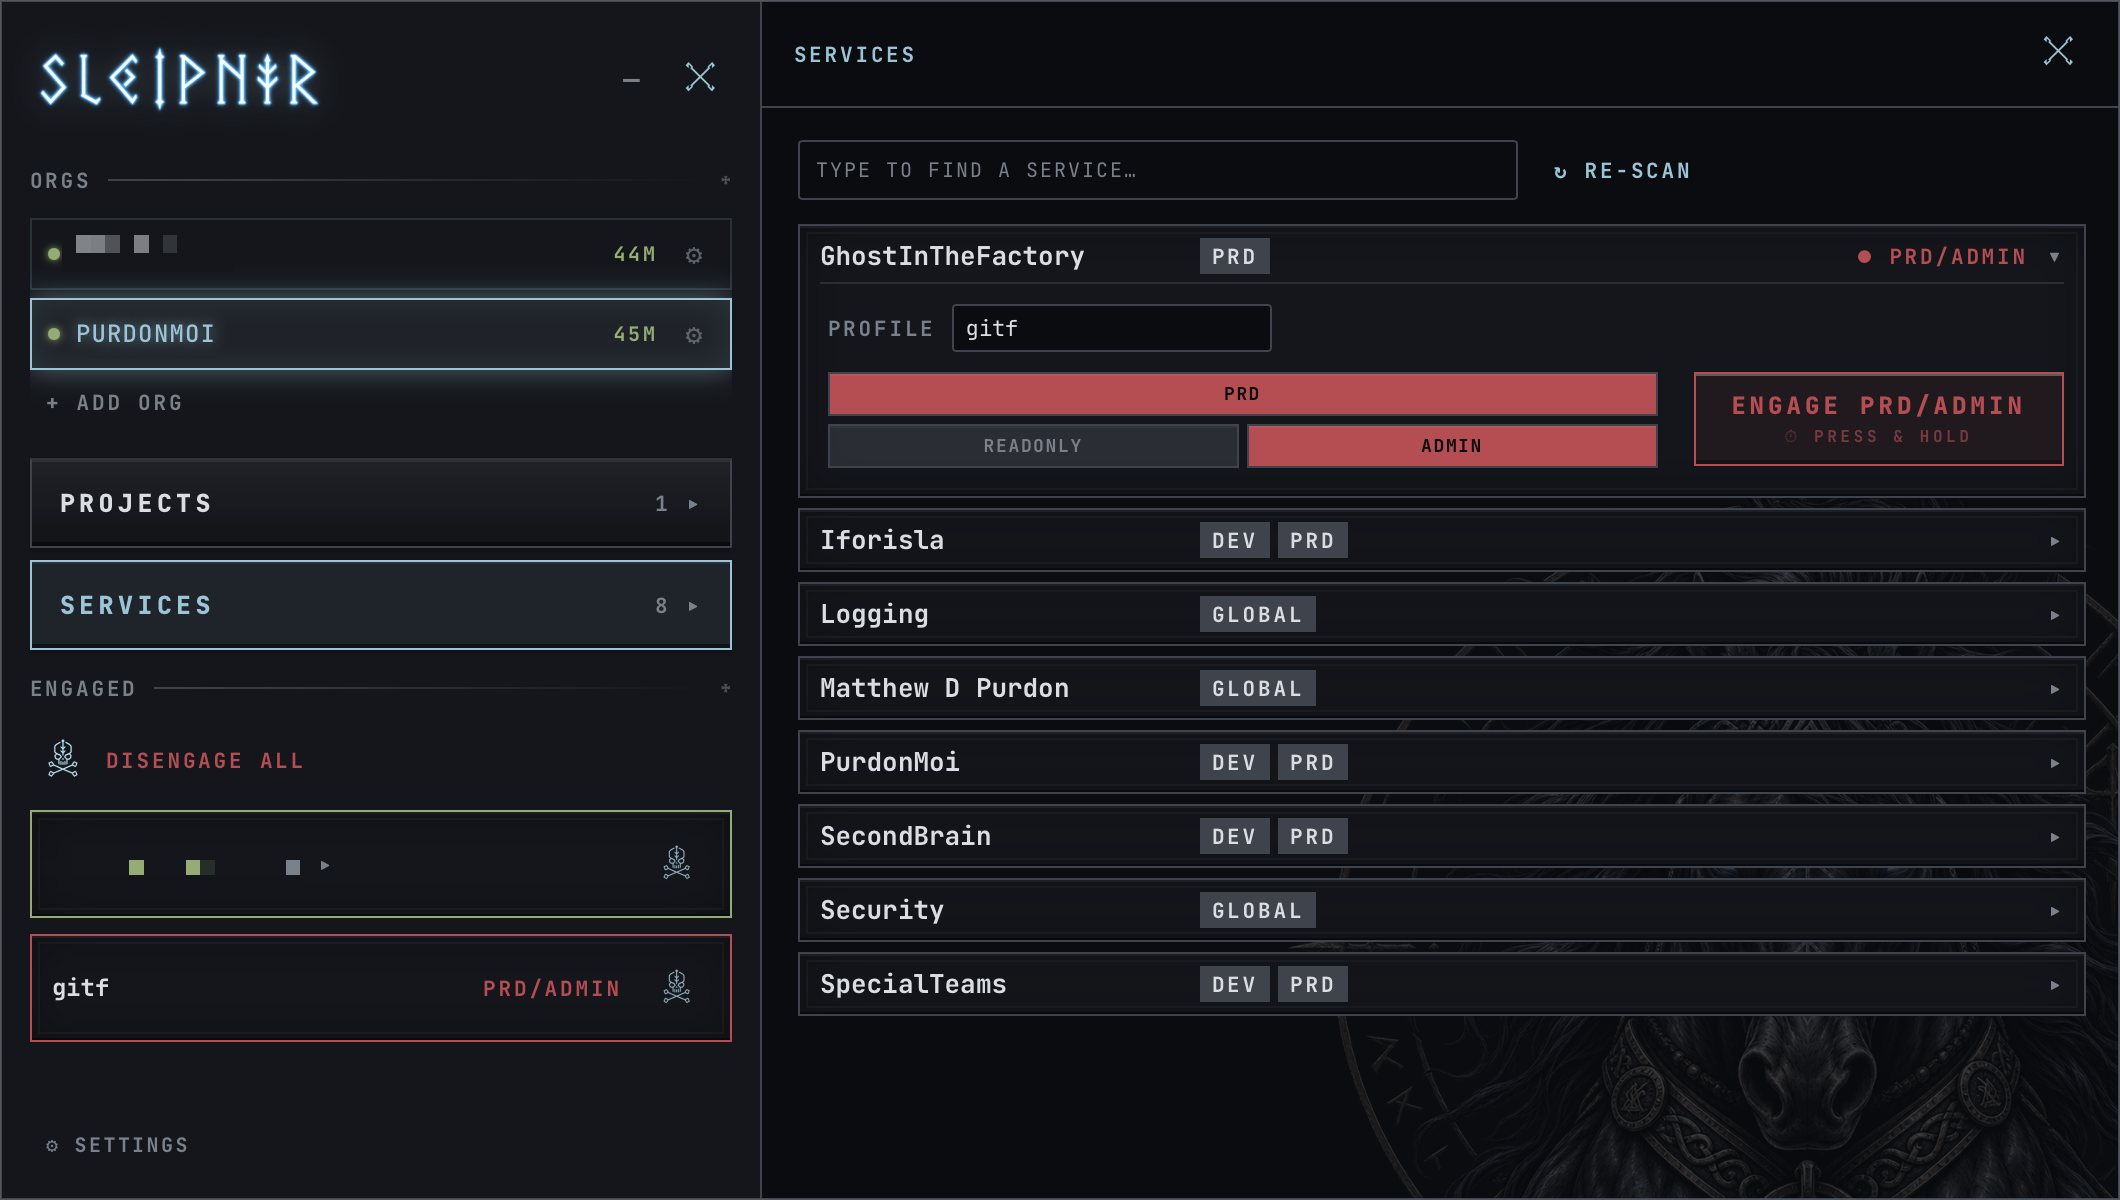Click the 44M value on the redacted org
Screen dimensions: 2120x1200
pos(635,254)
